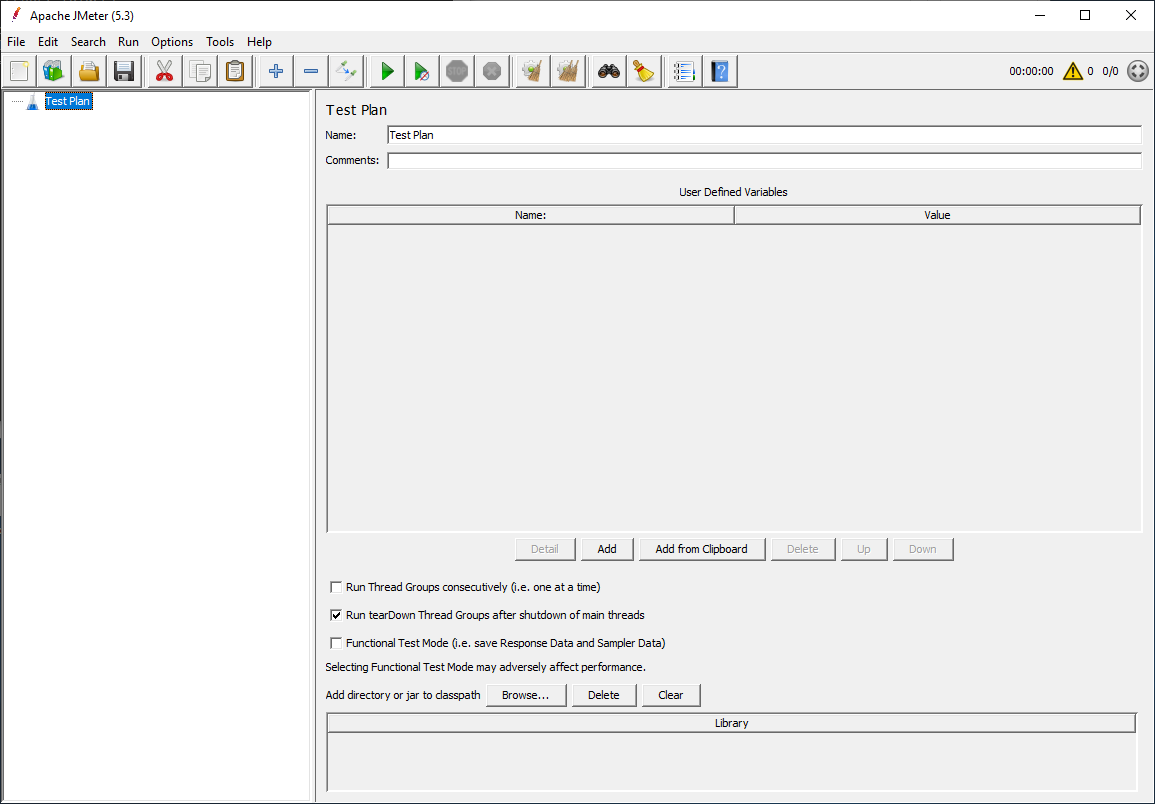Click into the Comments text field
Viewport: 1155px width, 804px height.
click(x=765, y=160)
